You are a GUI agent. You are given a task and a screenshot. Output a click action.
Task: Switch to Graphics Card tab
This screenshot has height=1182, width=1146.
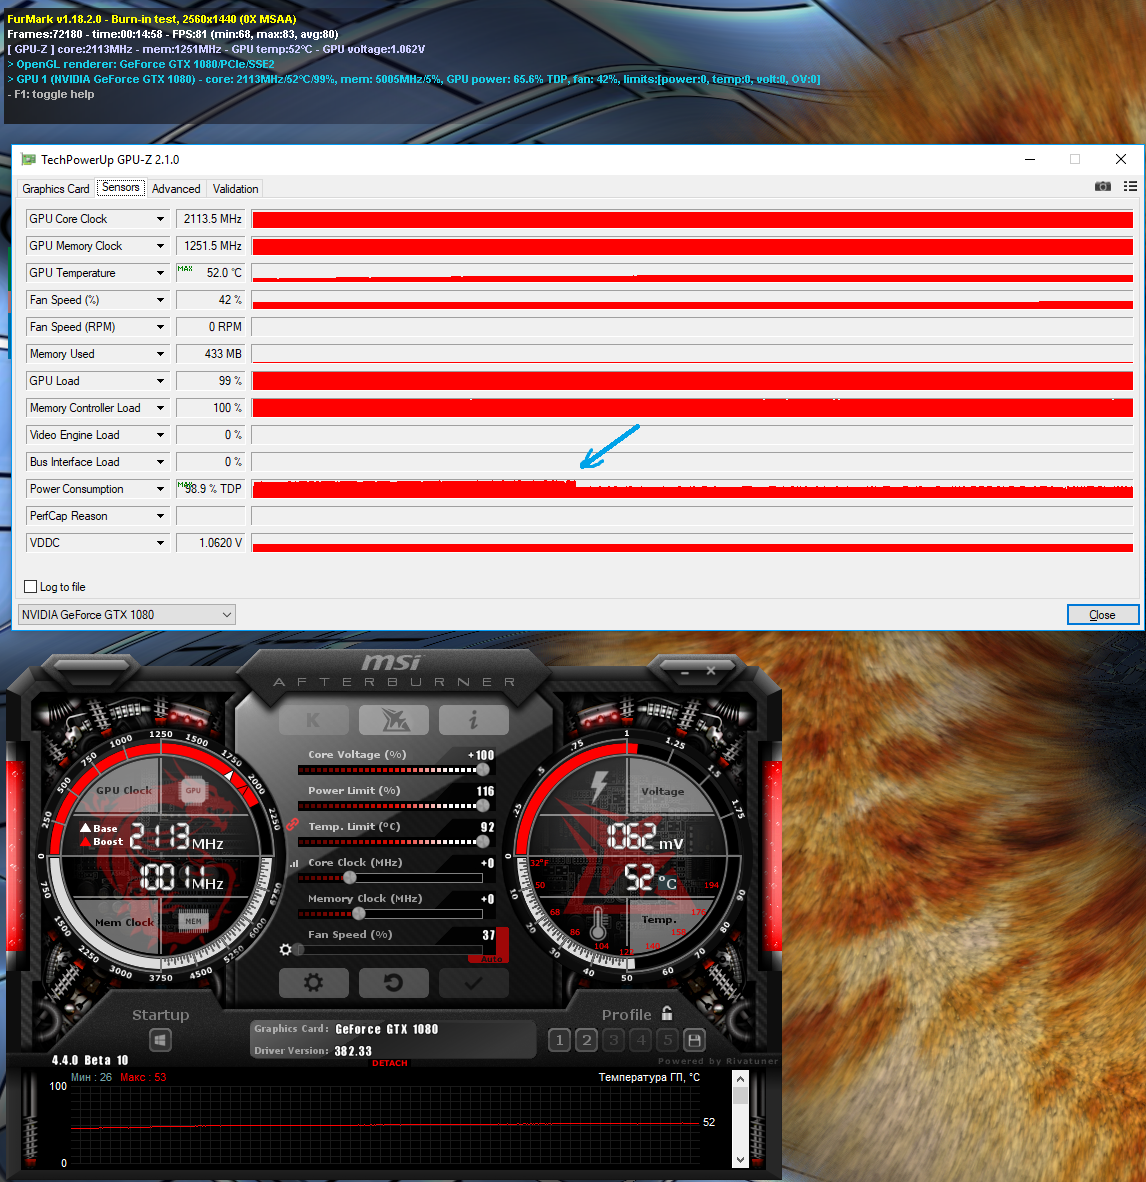(x=56, y=188)
